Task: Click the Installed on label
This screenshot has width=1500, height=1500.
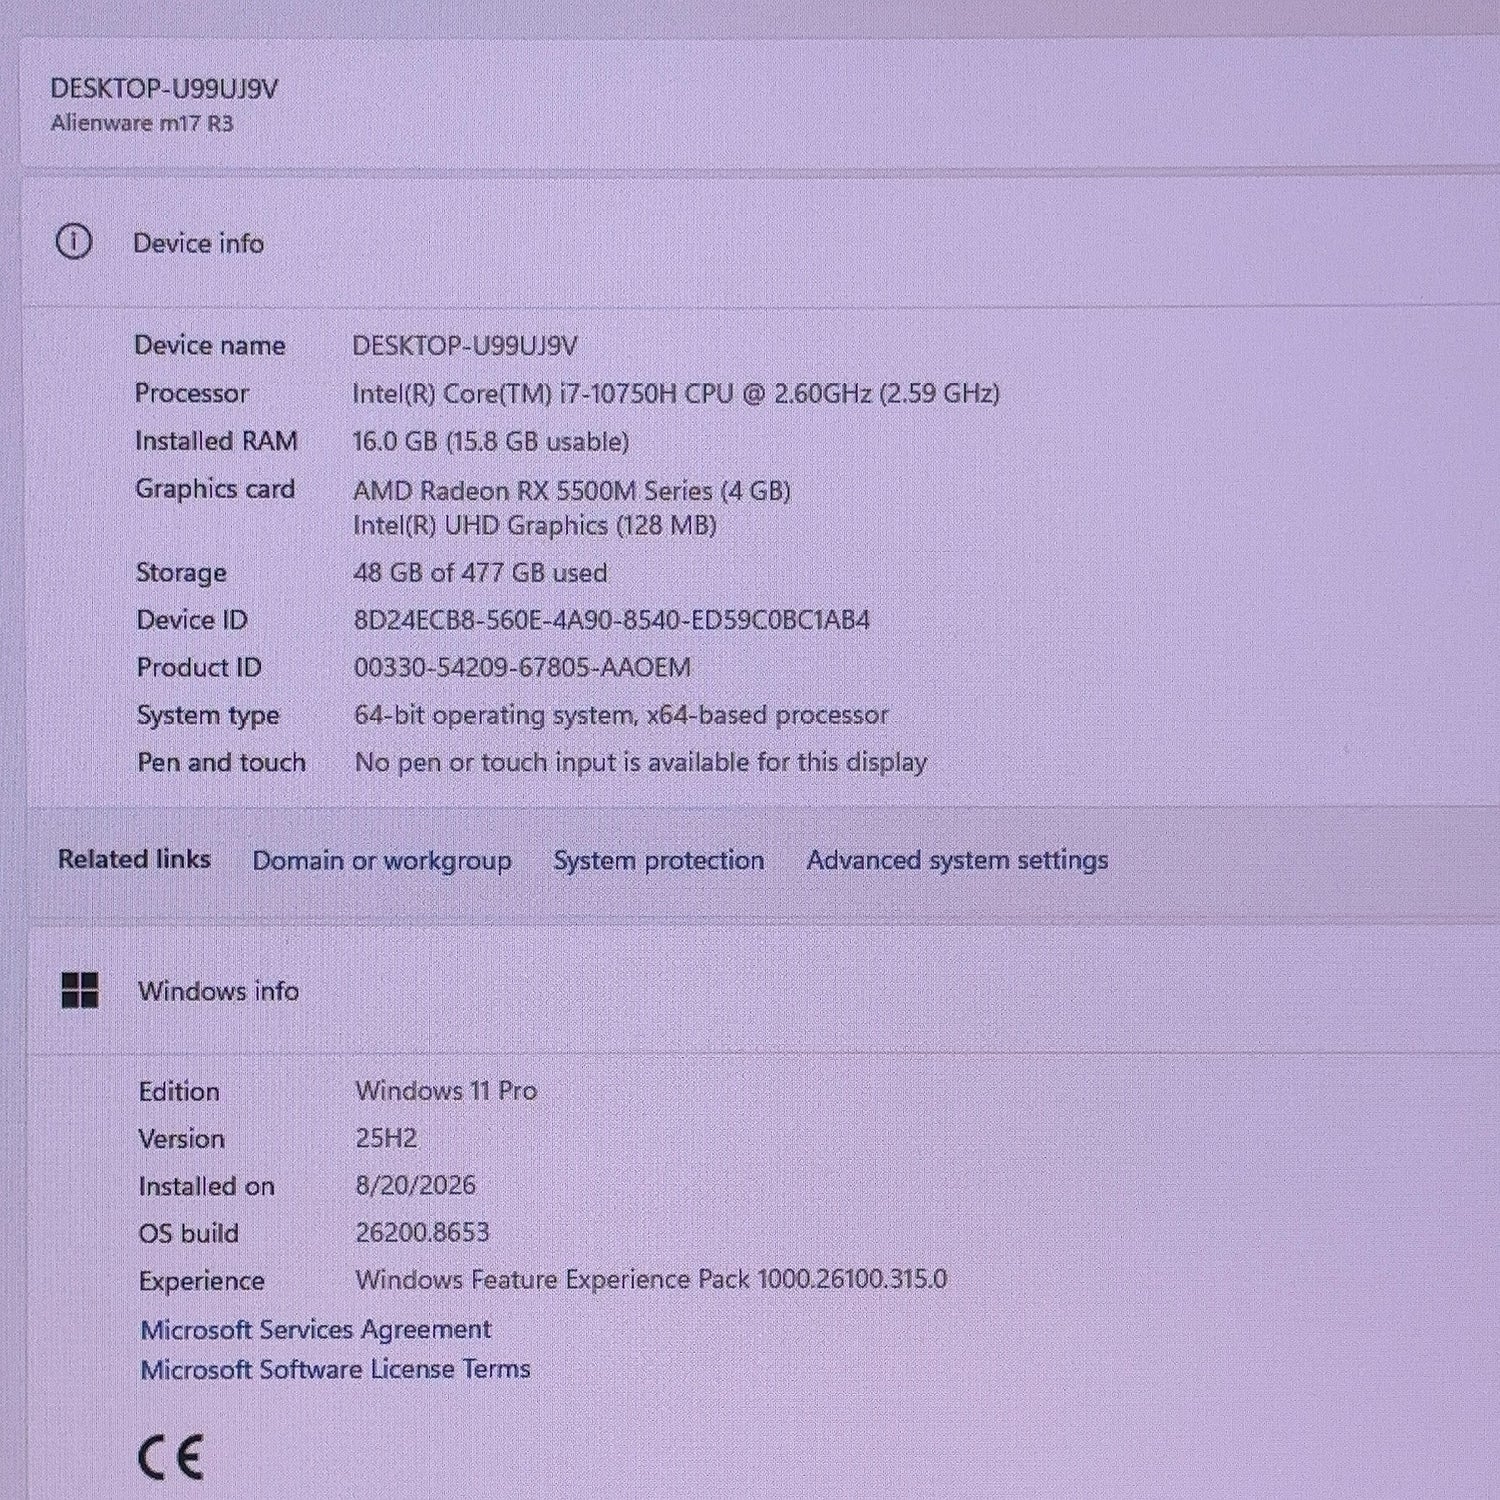Action: pos(207,1187)
